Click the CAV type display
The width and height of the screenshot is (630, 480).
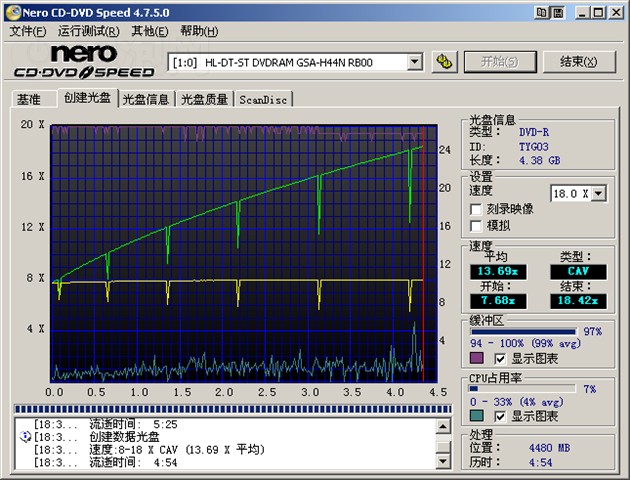tap(578, 272)
